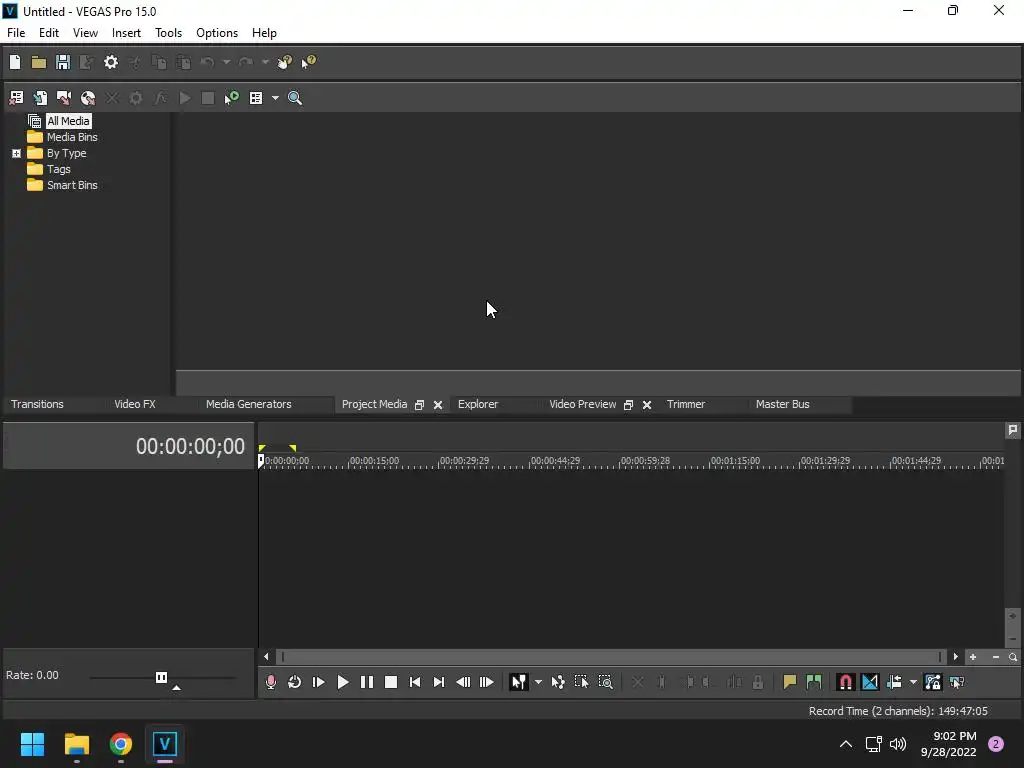Select the Selection Edit tool

point(581,682)
